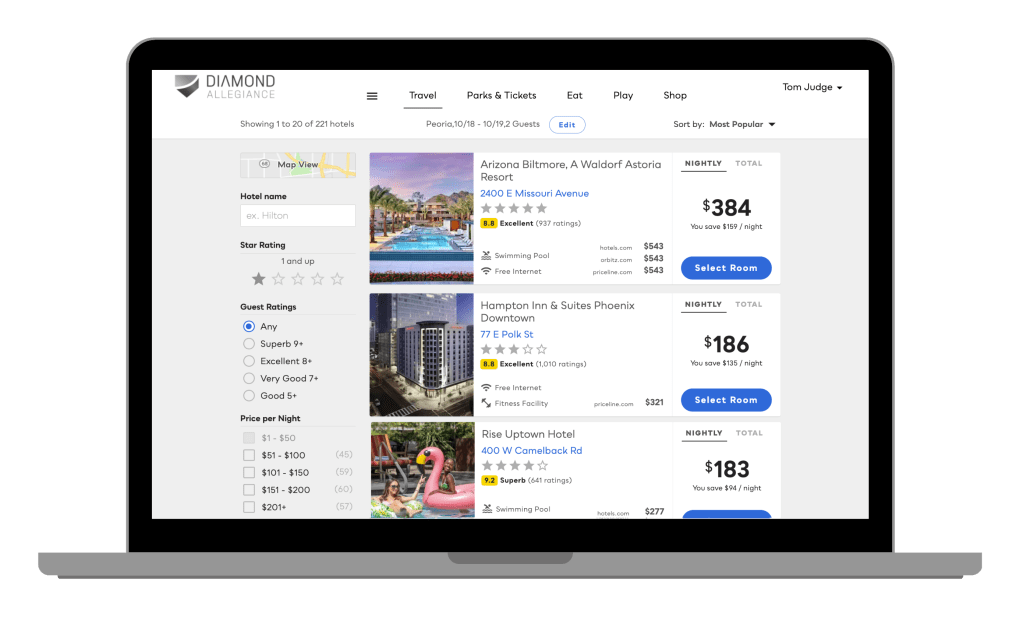Check the $151 - $200 price filter
The width and height of the screenshot is (1023, 642).
249,490
